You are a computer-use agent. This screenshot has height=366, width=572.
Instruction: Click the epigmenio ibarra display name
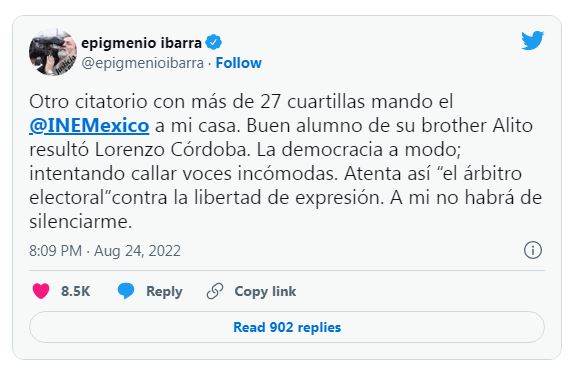(x=141, y=43)
